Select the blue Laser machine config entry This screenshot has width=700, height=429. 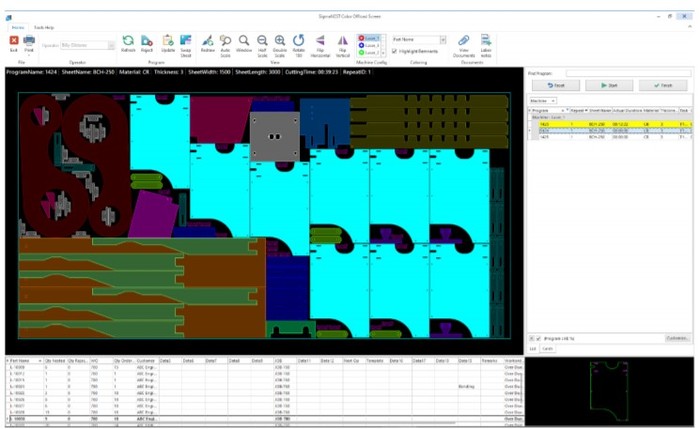click(x=369, y=46)
